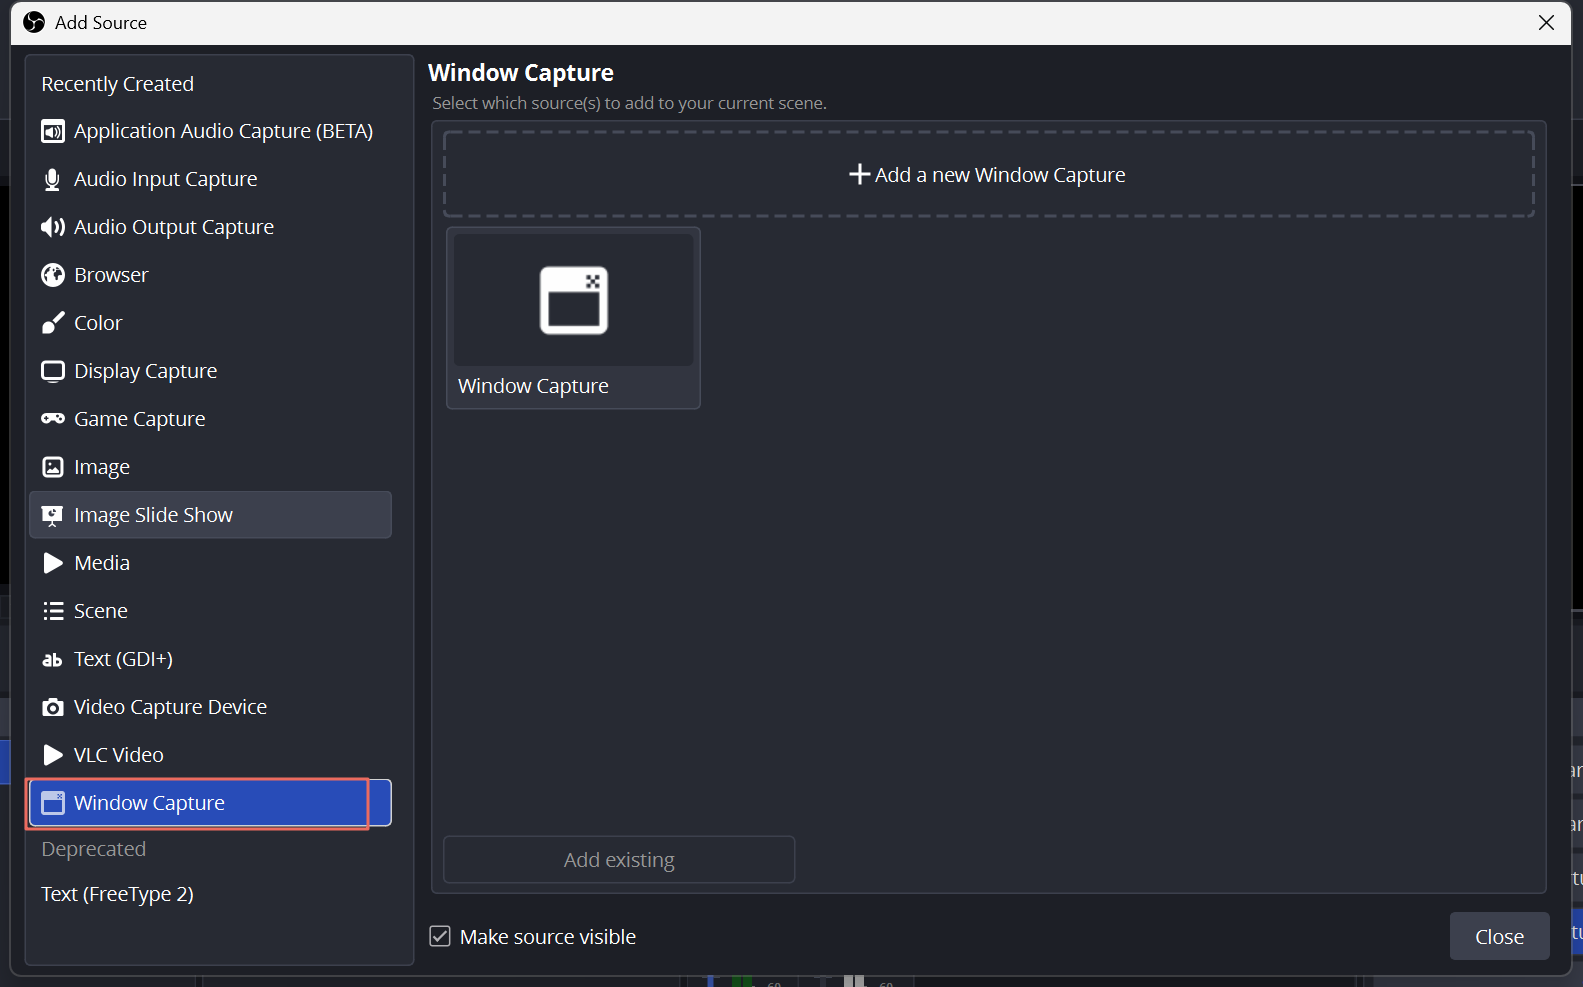Click the Browser globe icon

[53, 275]
